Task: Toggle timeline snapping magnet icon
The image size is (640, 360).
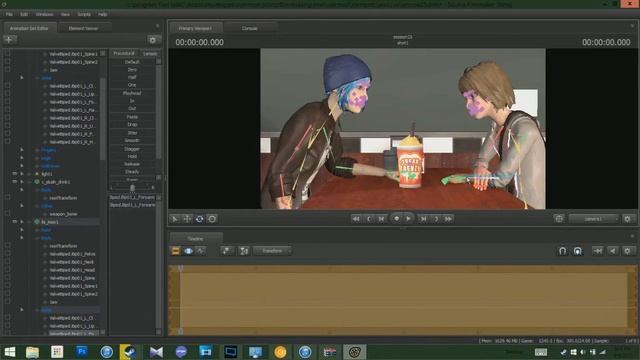Action: [562, 251]
